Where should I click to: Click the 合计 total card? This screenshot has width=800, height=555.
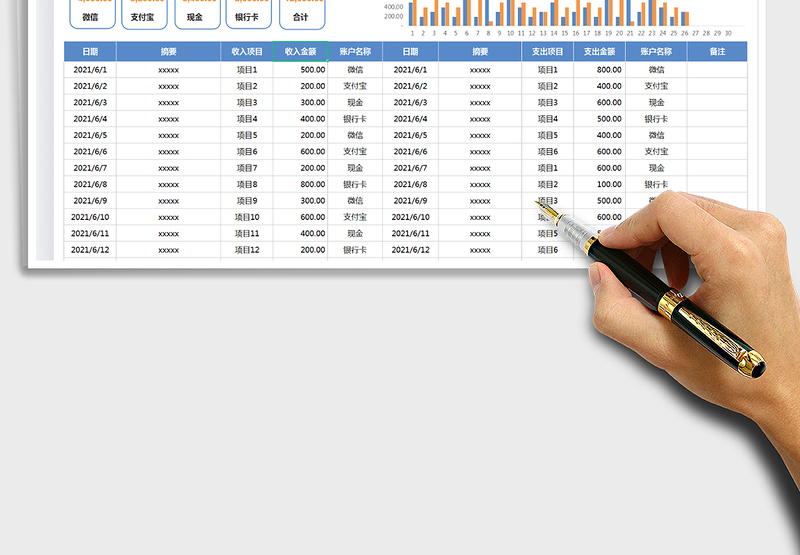pyautogui.click(x=301, y=14)
